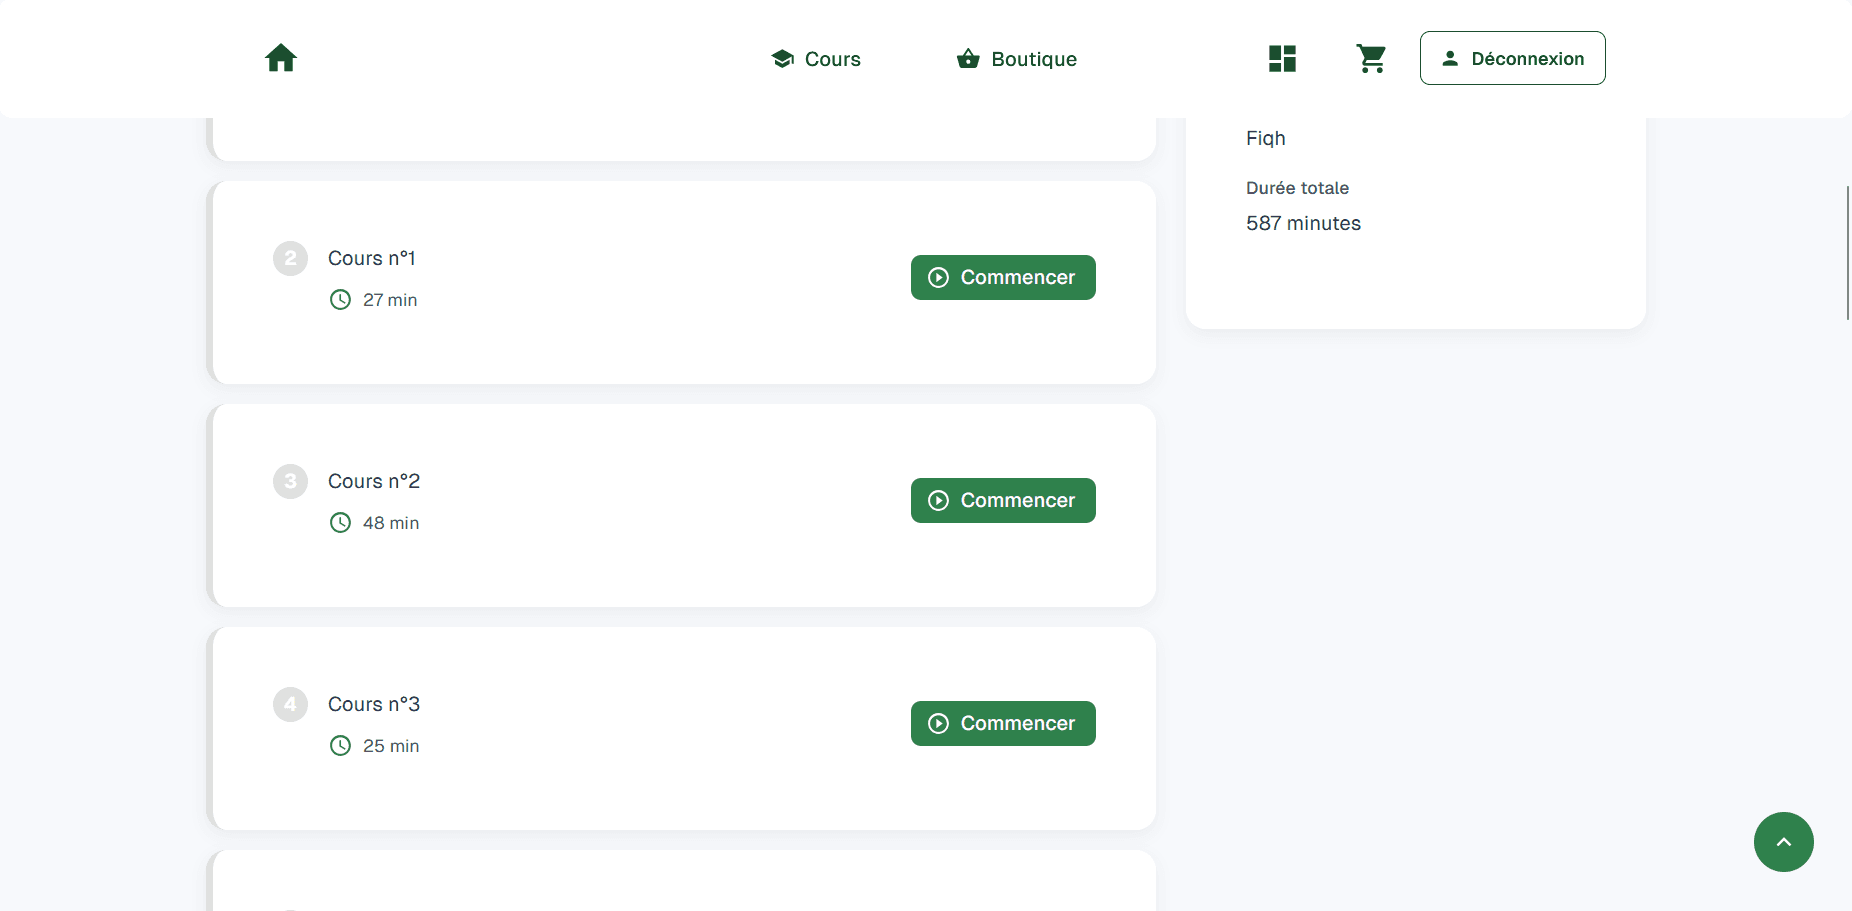Start Cours n°2 with Commencer
The height and width of the screenshot is (911, 1852).
pos(1003,500)
